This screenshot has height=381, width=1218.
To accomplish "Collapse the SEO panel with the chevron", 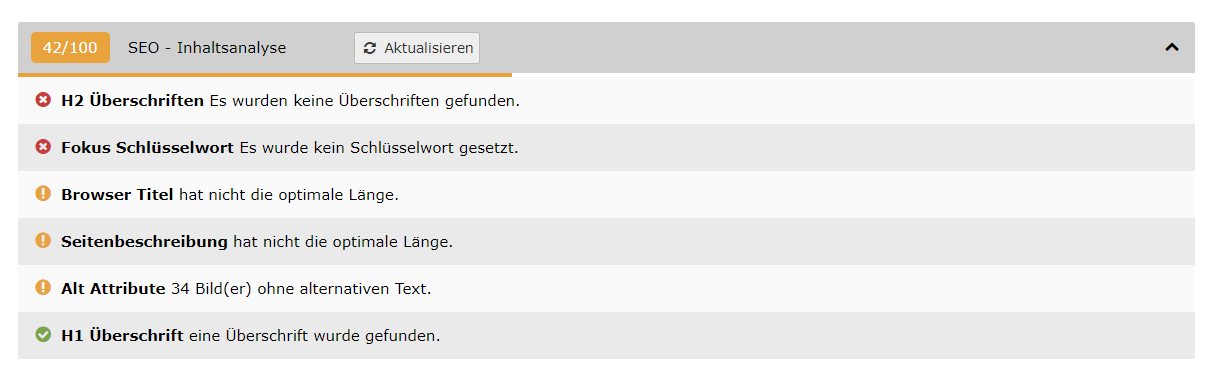I will [1172, 47].
